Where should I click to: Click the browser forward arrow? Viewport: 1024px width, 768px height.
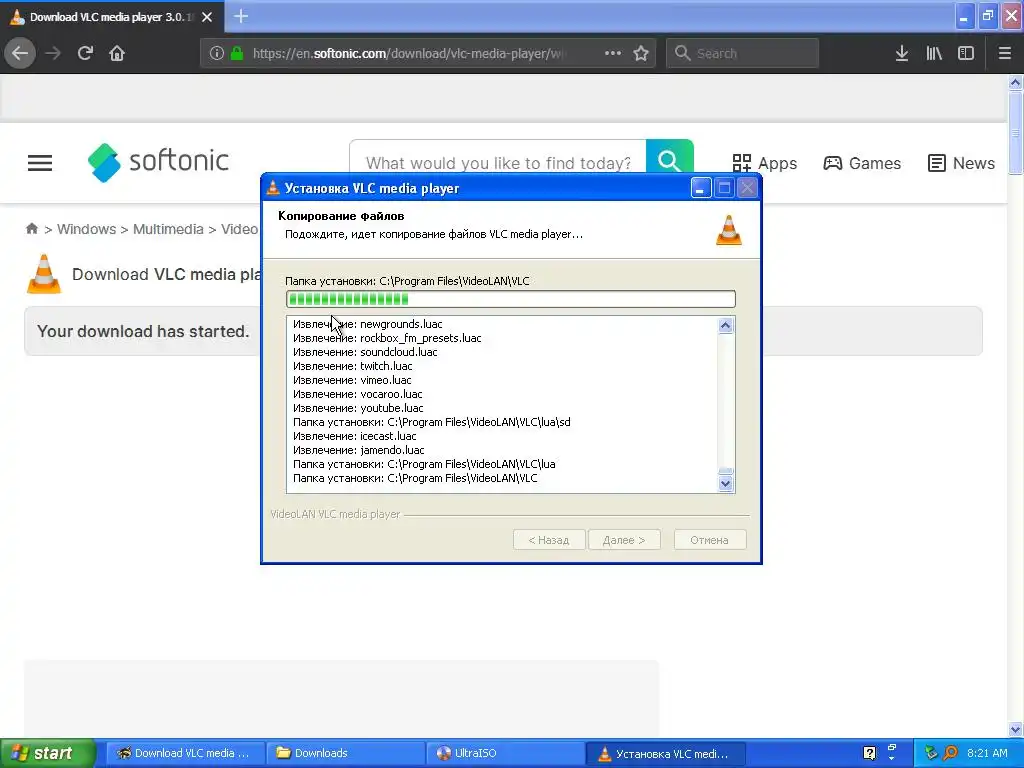click(53, 53)
